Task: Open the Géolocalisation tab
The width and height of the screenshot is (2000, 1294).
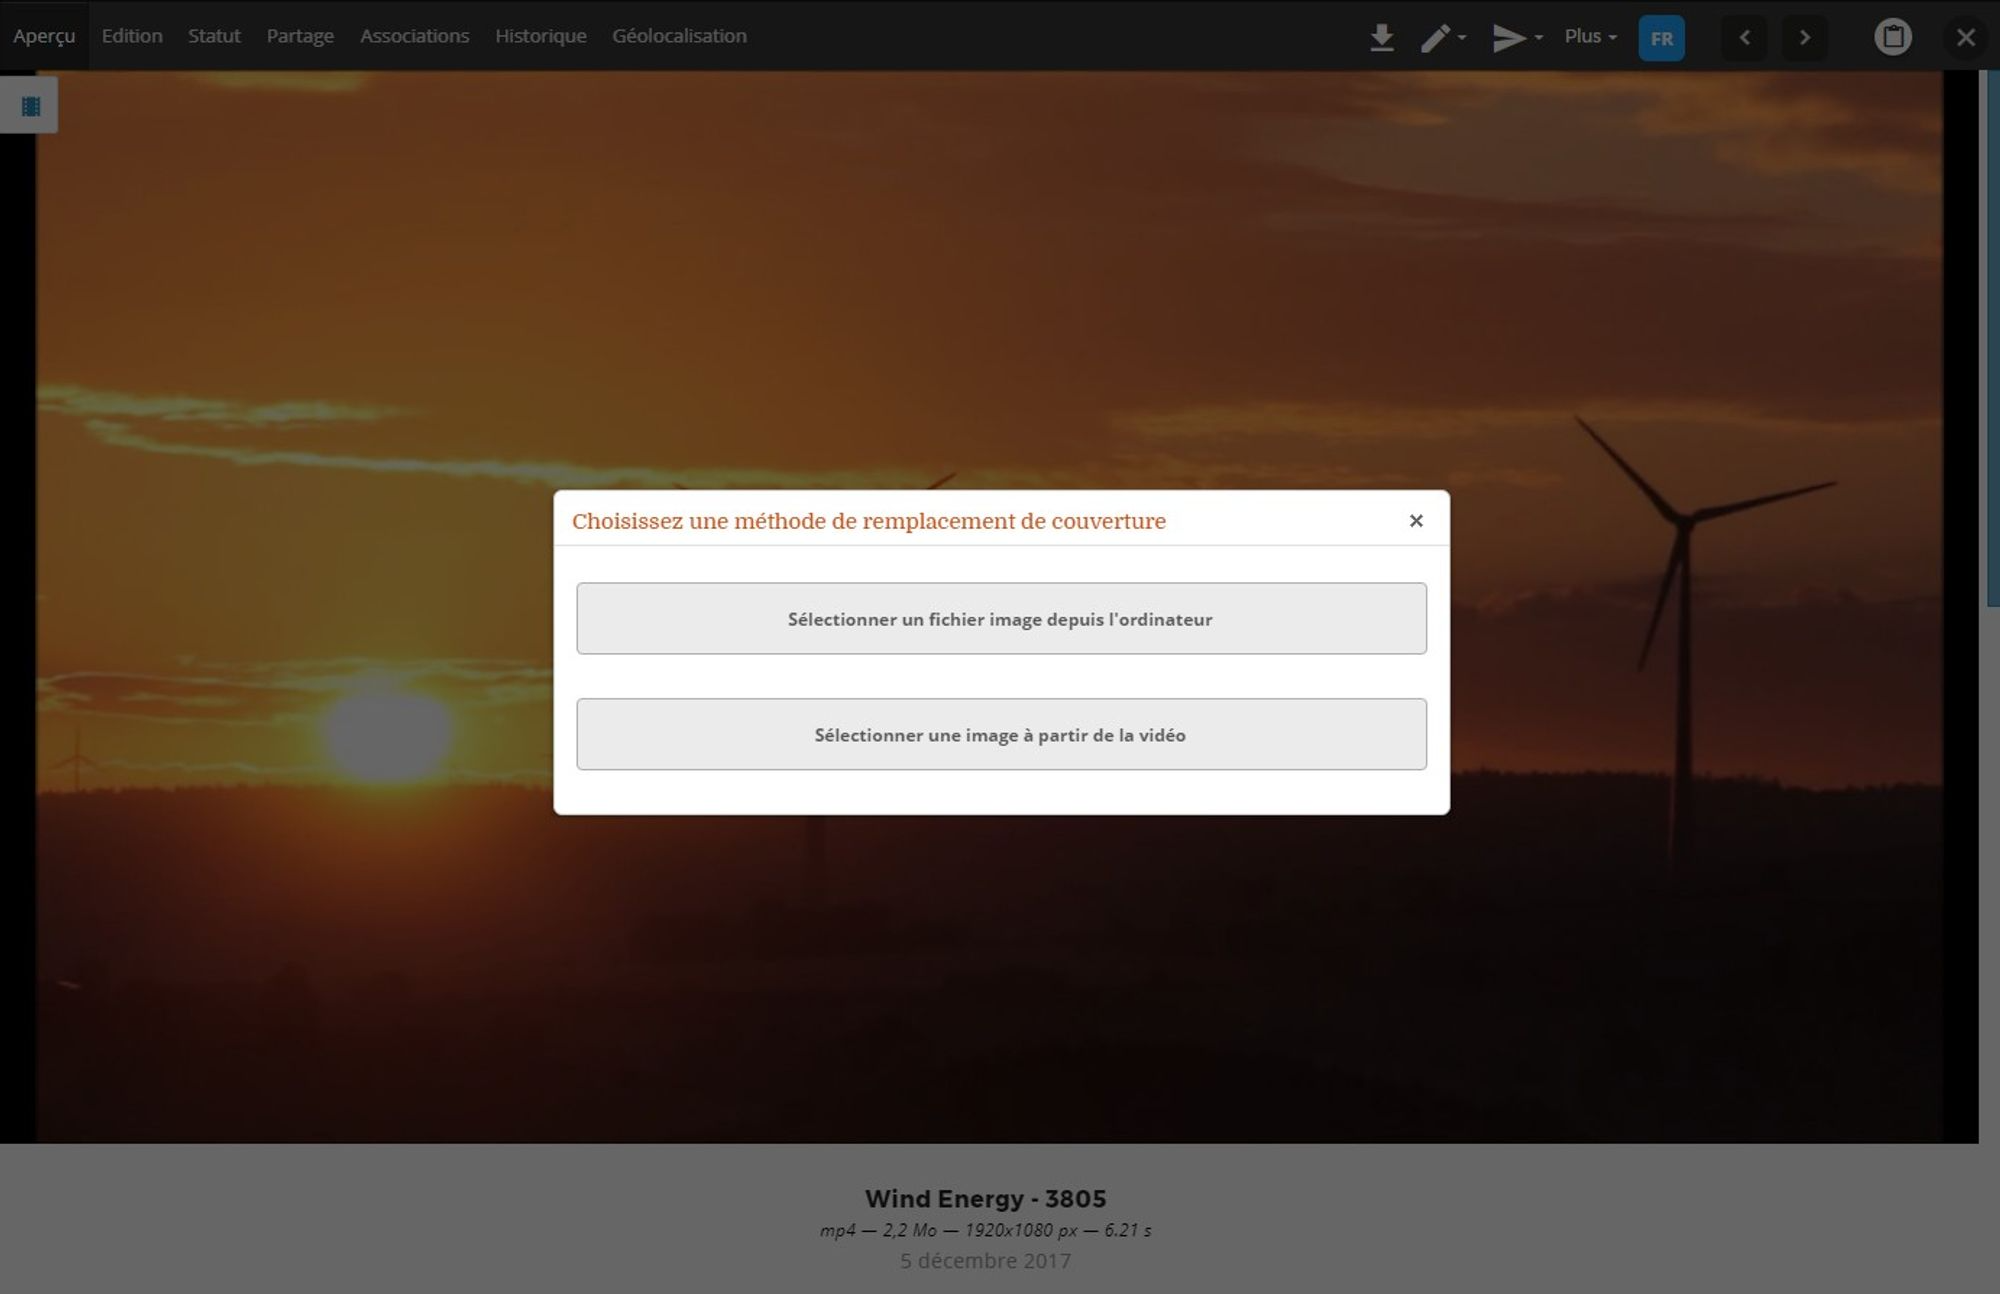Action: tap(679, 36)
